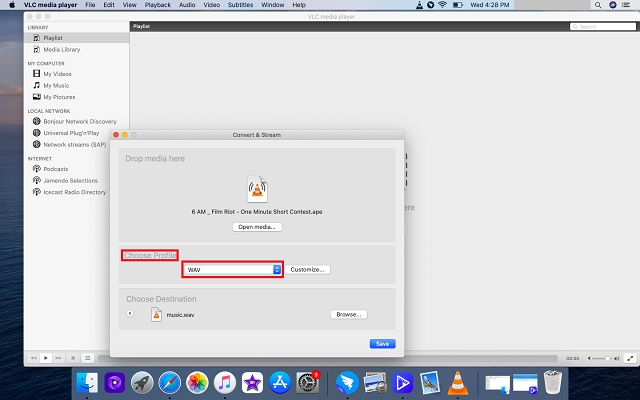Image resolution: width=640 pixels, height=400 pixels.
Task: Click the My Pictures image icon
Action: coord(36,97)
